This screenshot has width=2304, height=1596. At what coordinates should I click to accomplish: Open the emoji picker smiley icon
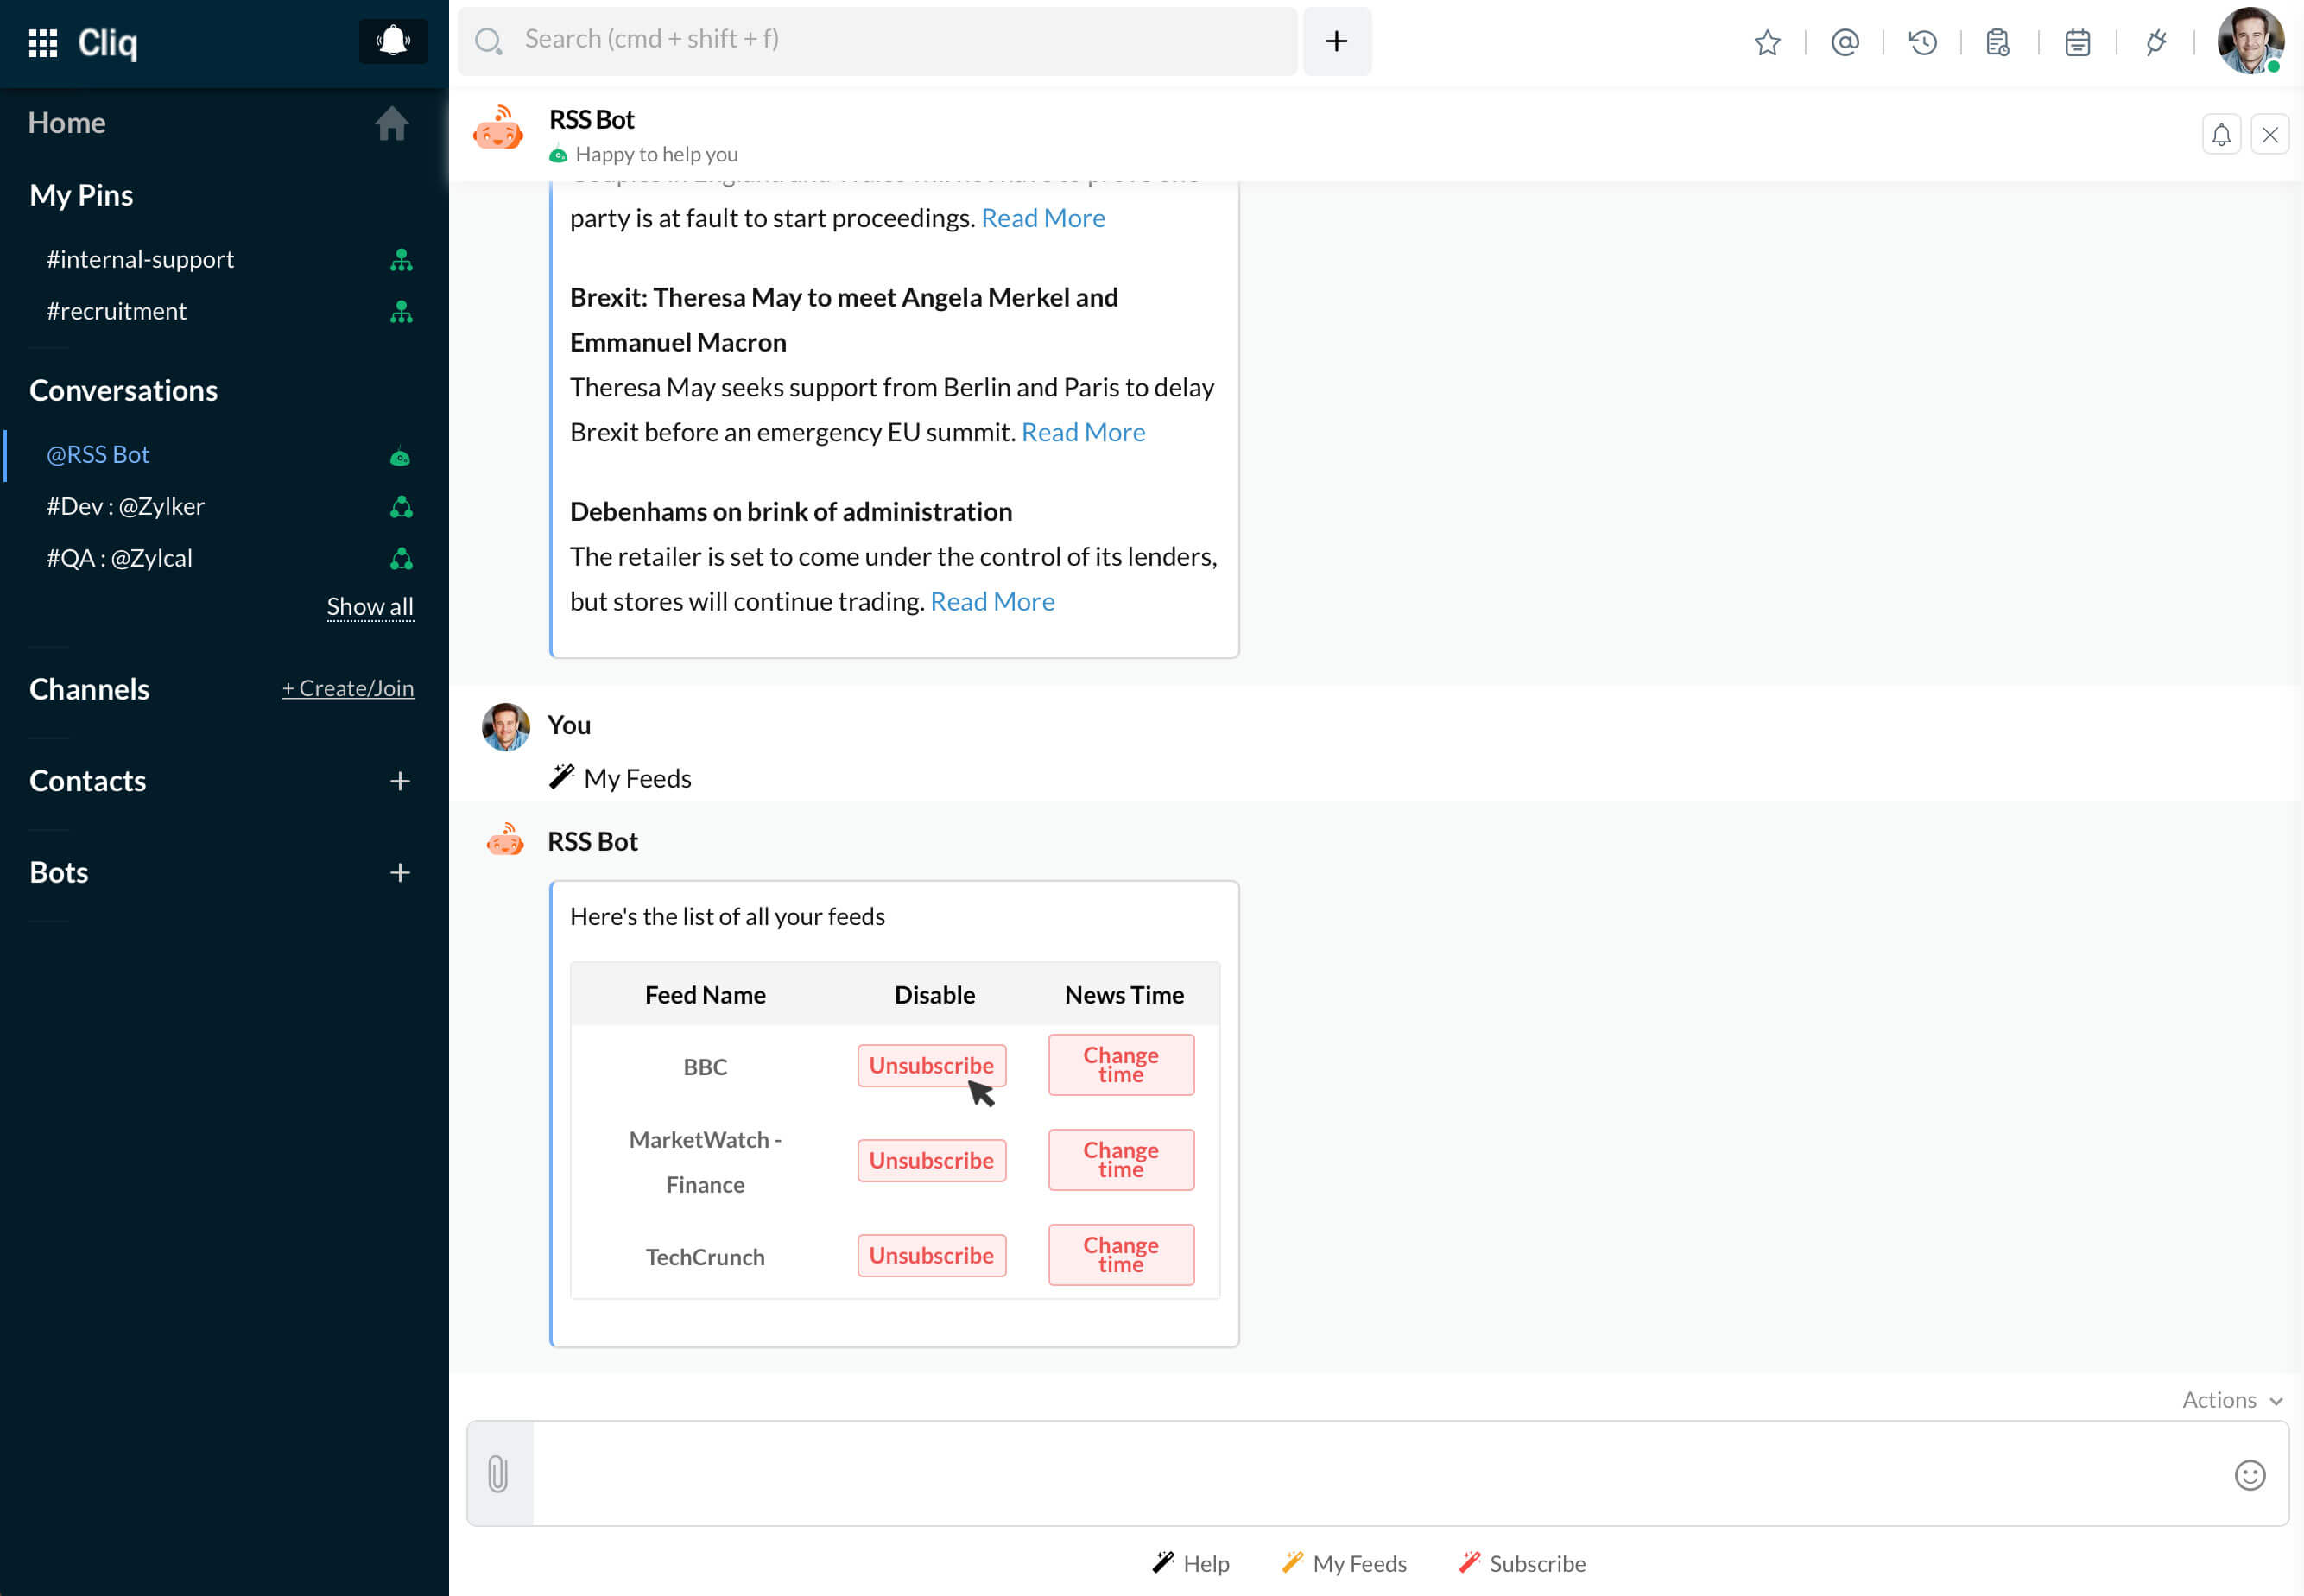(2249, 1475)
